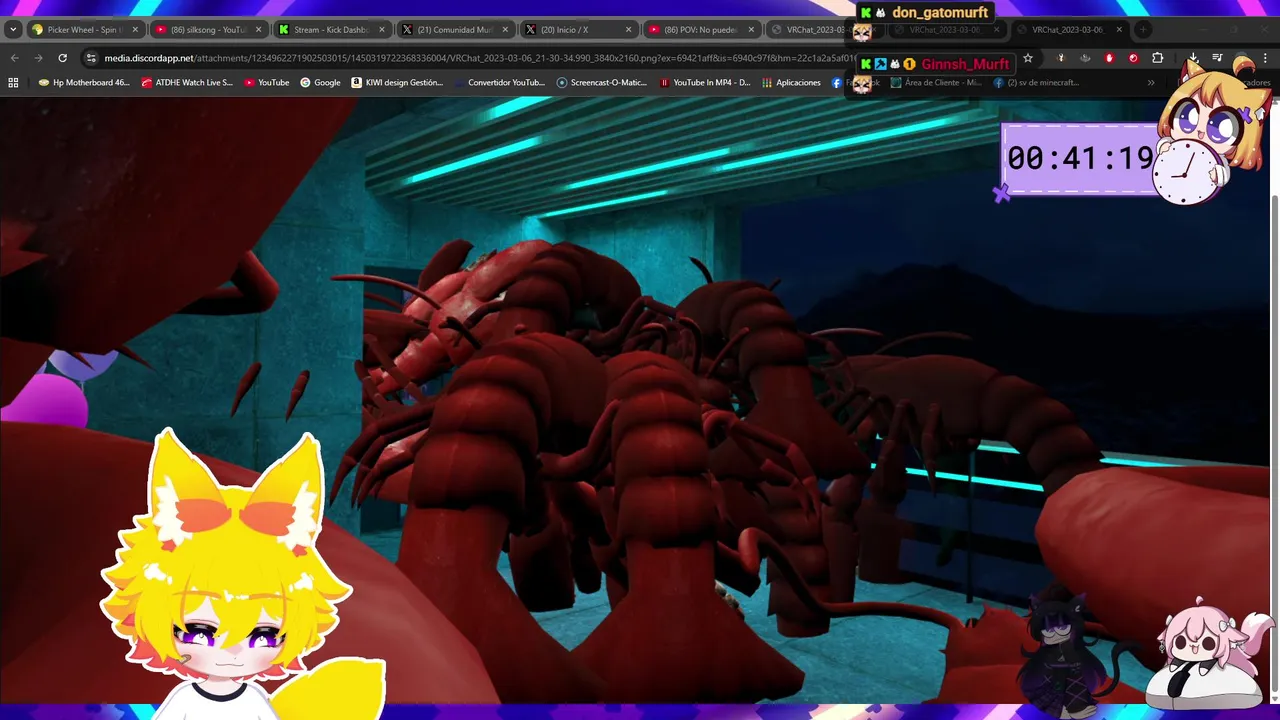Viewport: 1280px width, 720px height.
Task: Open the Convertidor YouTube bookmark
Action: [499, 82]
